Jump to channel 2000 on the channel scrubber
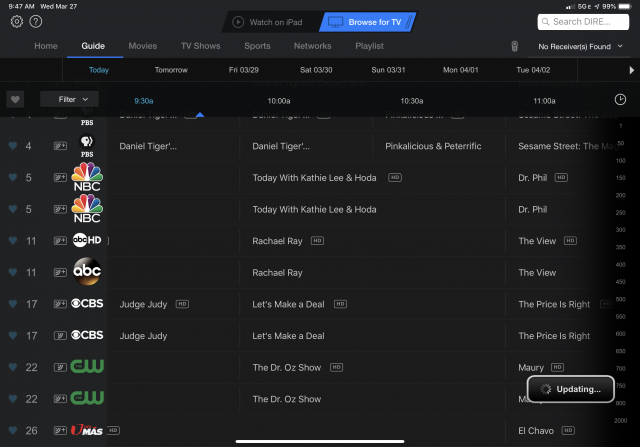Screen dimensions: 640x447 point(620,420)
